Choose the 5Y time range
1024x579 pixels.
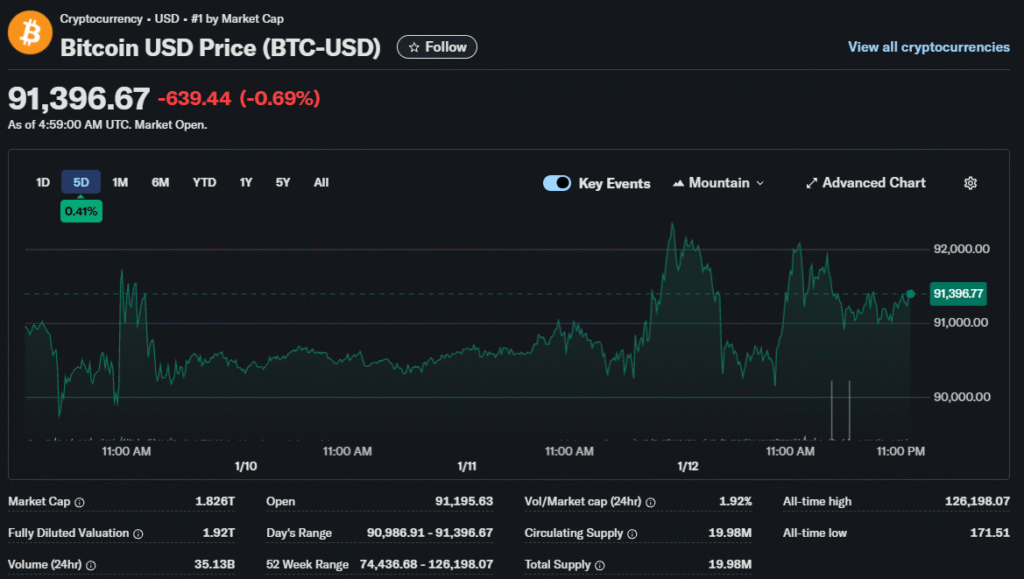pyautogui.click(x=283, y=182)
